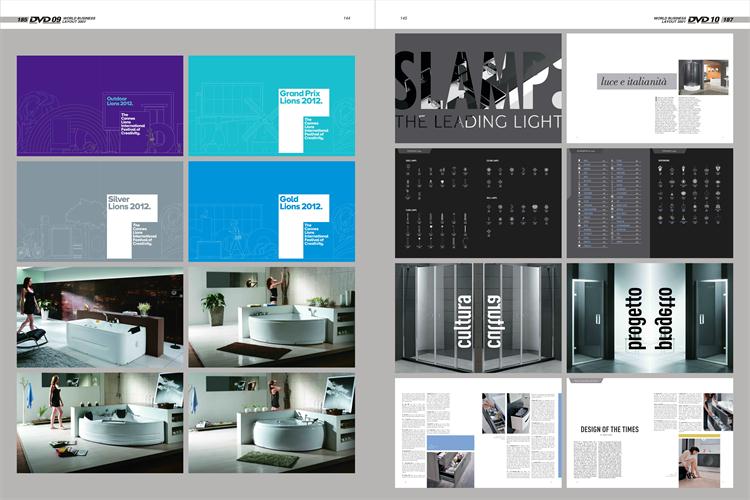
Task: Select bathtub photo with woman reaching for shelf
Action: pos(271,318)
